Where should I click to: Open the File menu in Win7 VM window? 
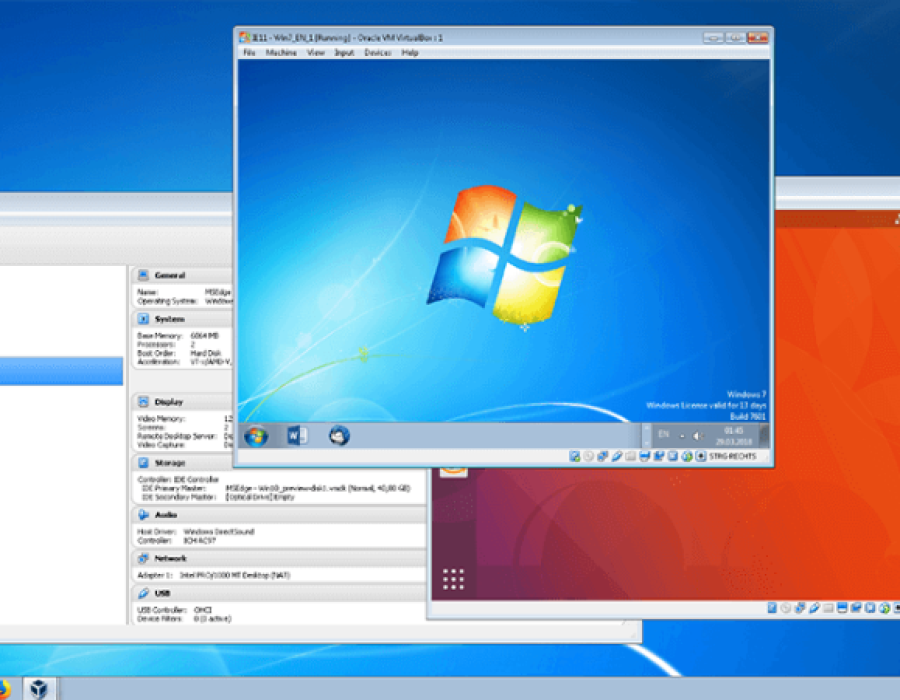pos(249,53)
